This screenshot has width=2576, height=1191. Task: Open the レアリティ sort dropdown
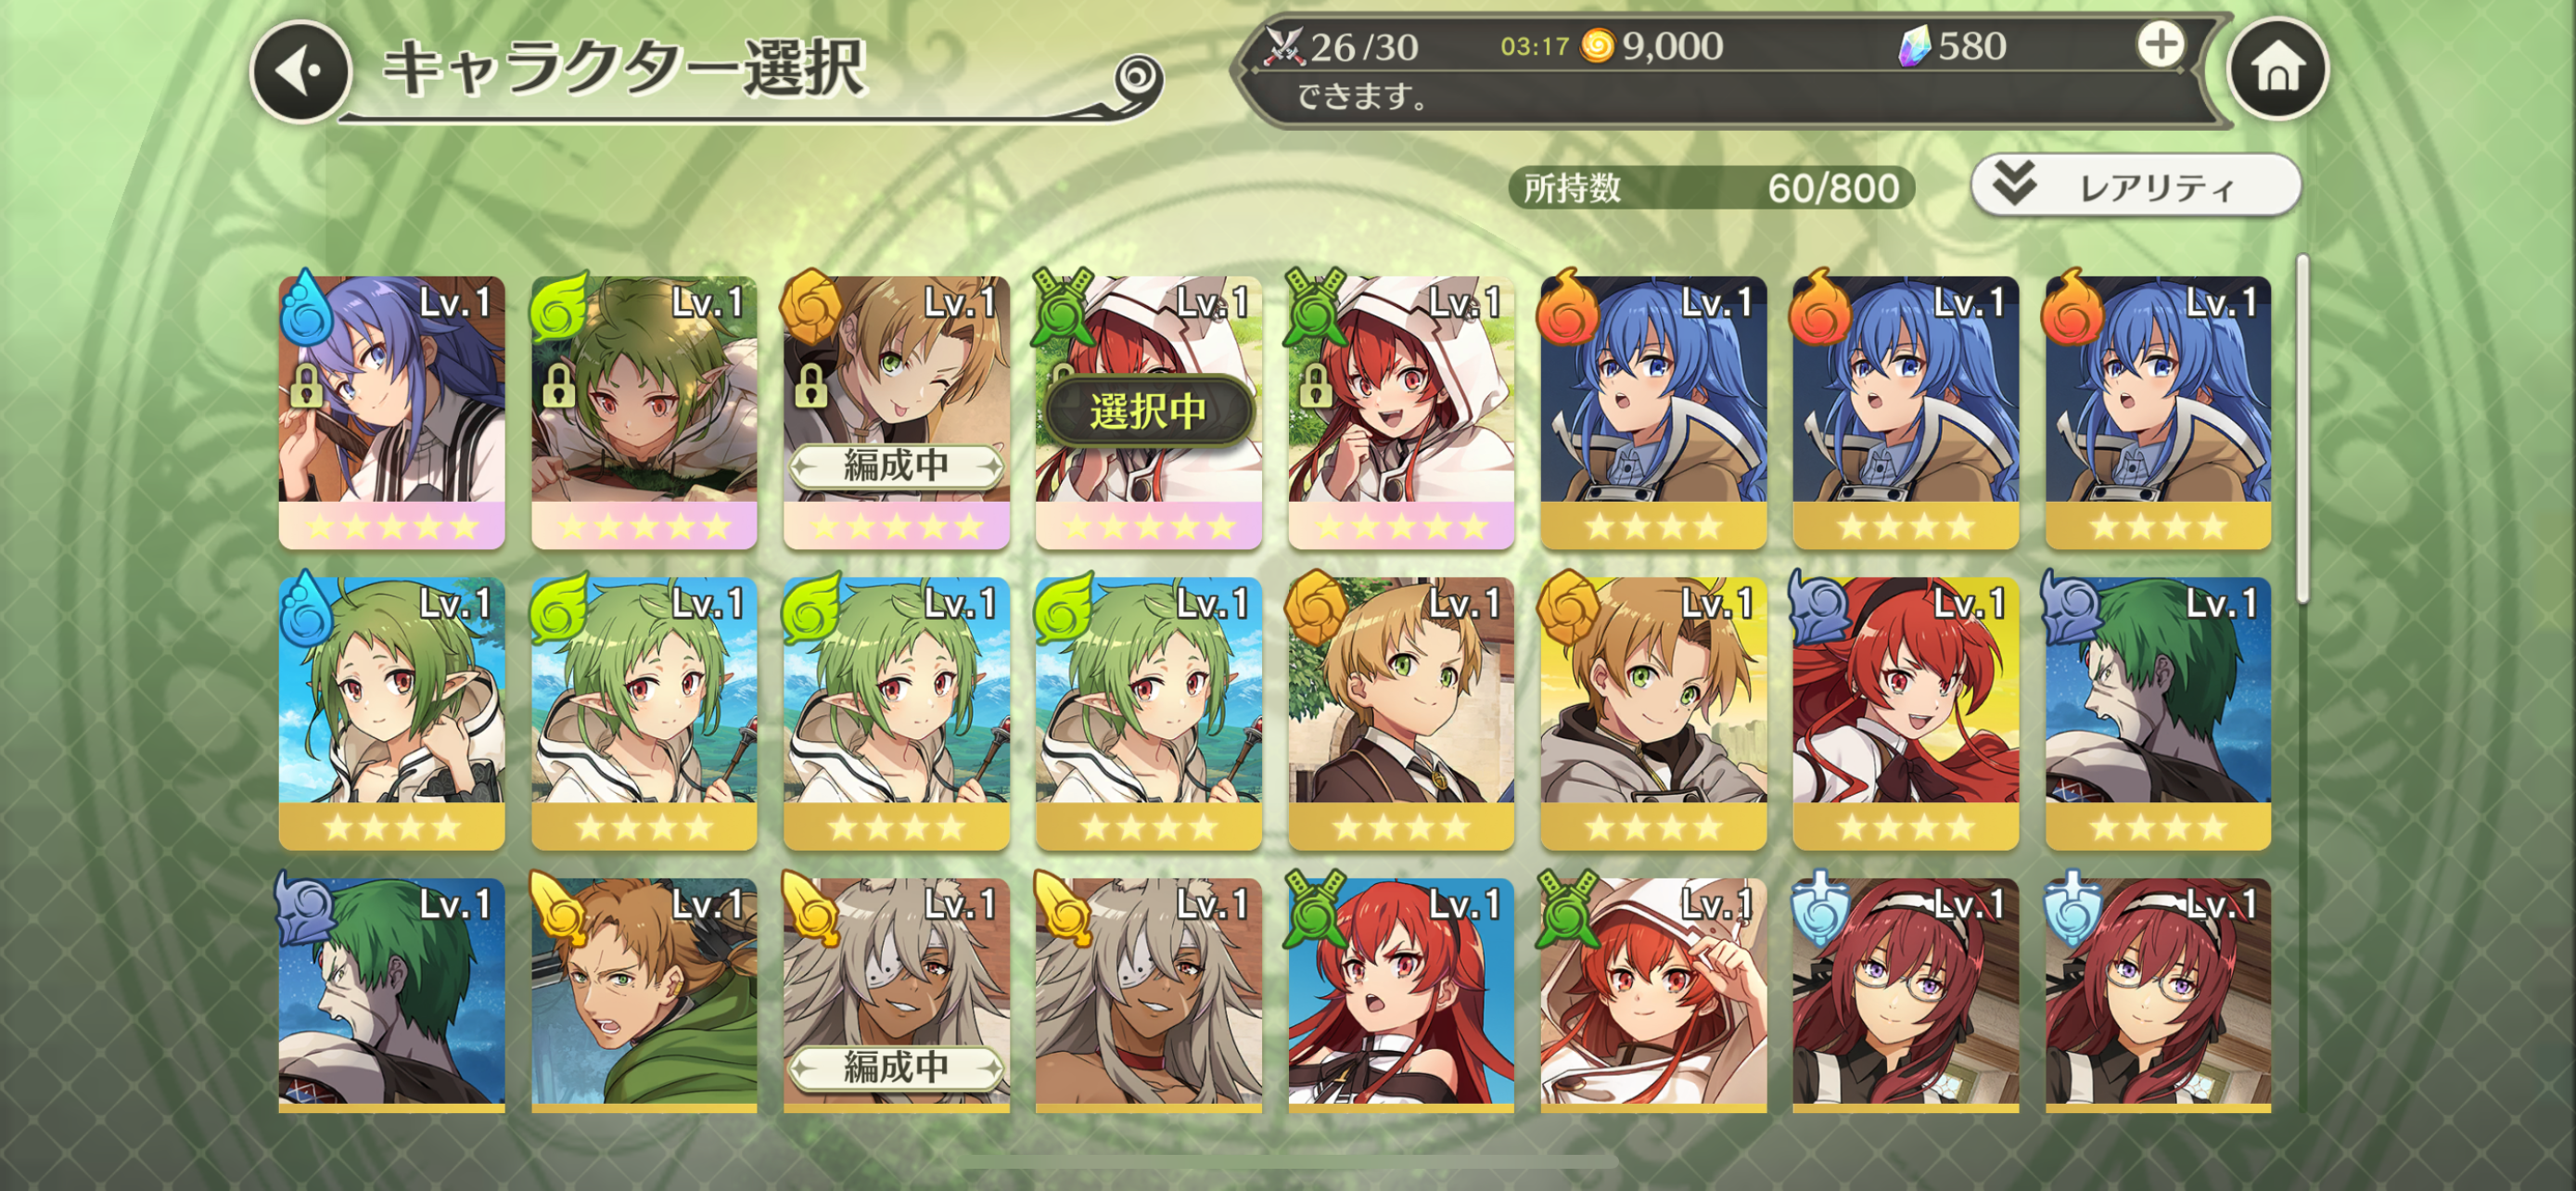[x=2136, y=185]
